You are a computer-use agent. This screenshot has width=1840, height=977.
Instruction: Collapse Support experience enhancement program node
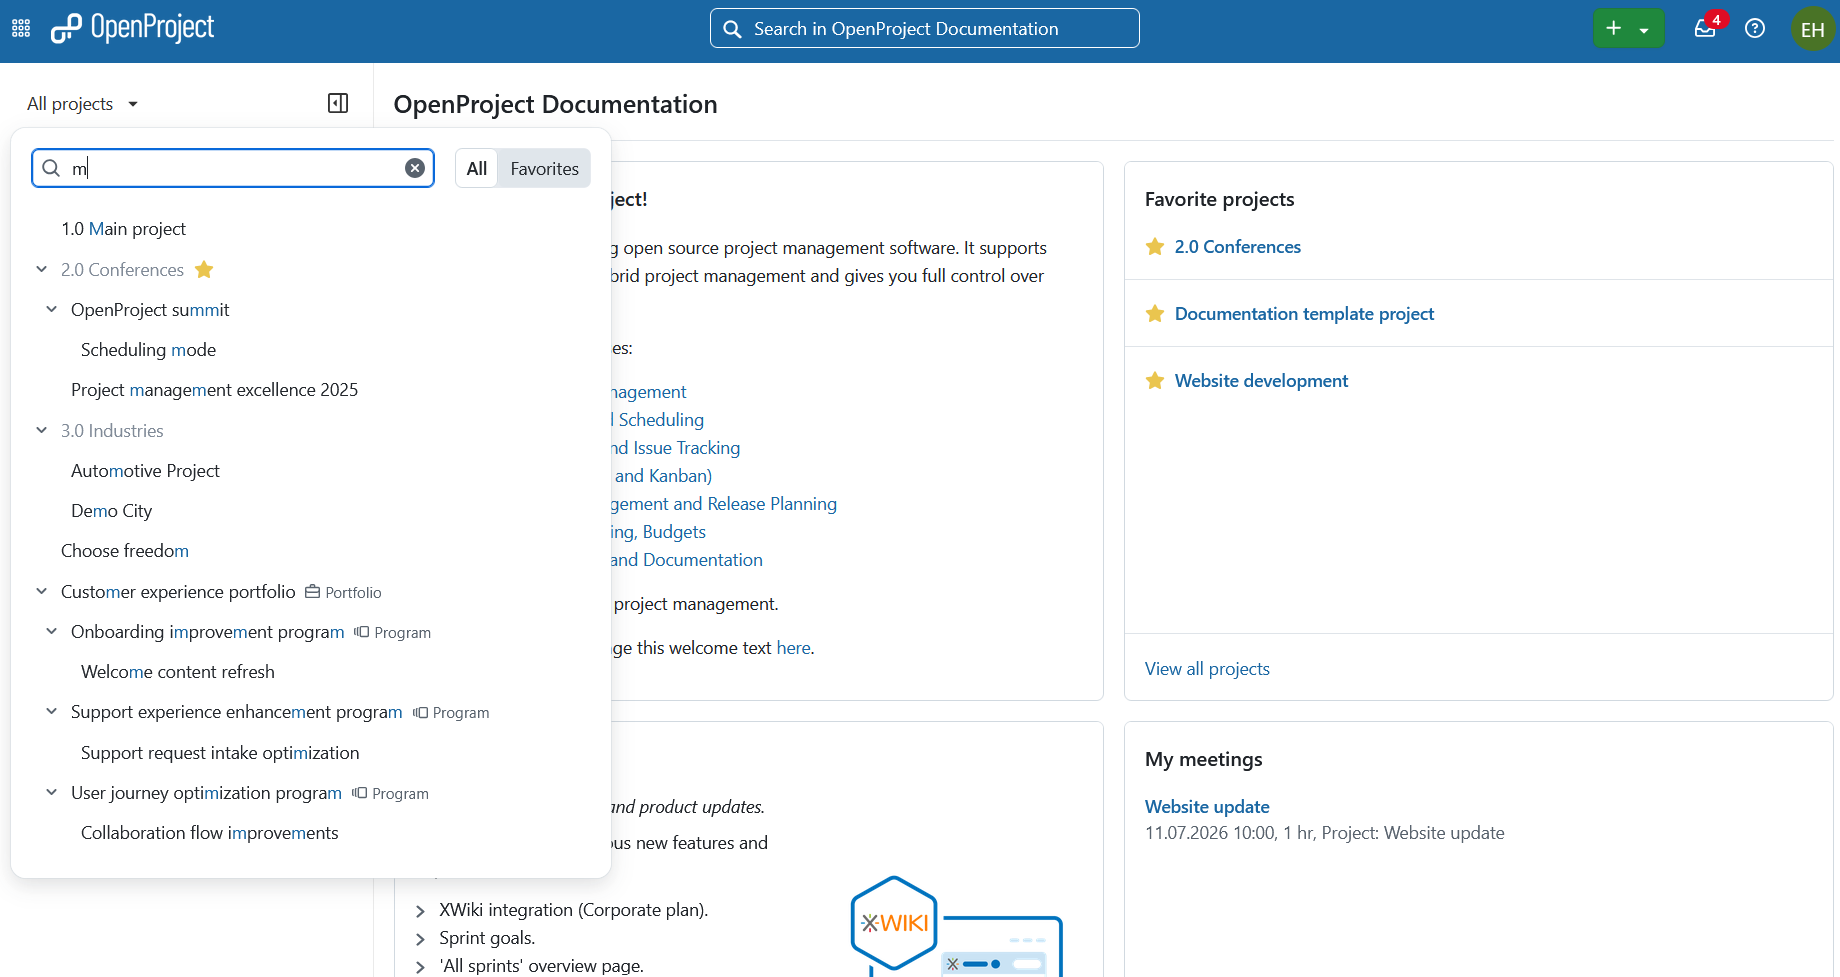tap(51, 711)
